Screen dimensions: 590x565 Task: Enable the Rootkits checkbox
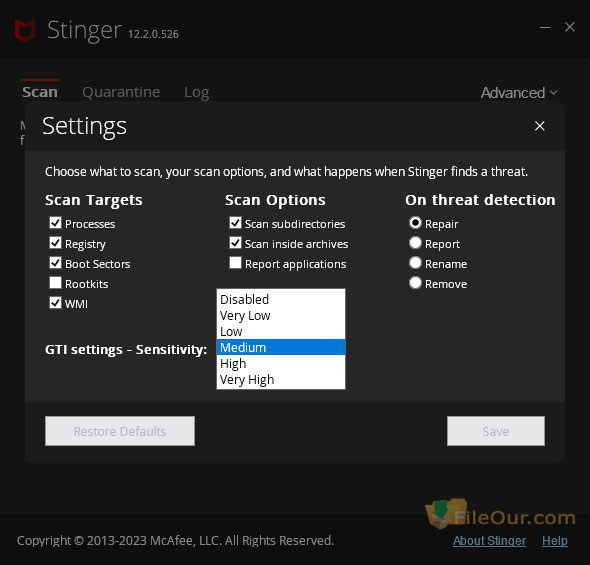click(55, 282)
